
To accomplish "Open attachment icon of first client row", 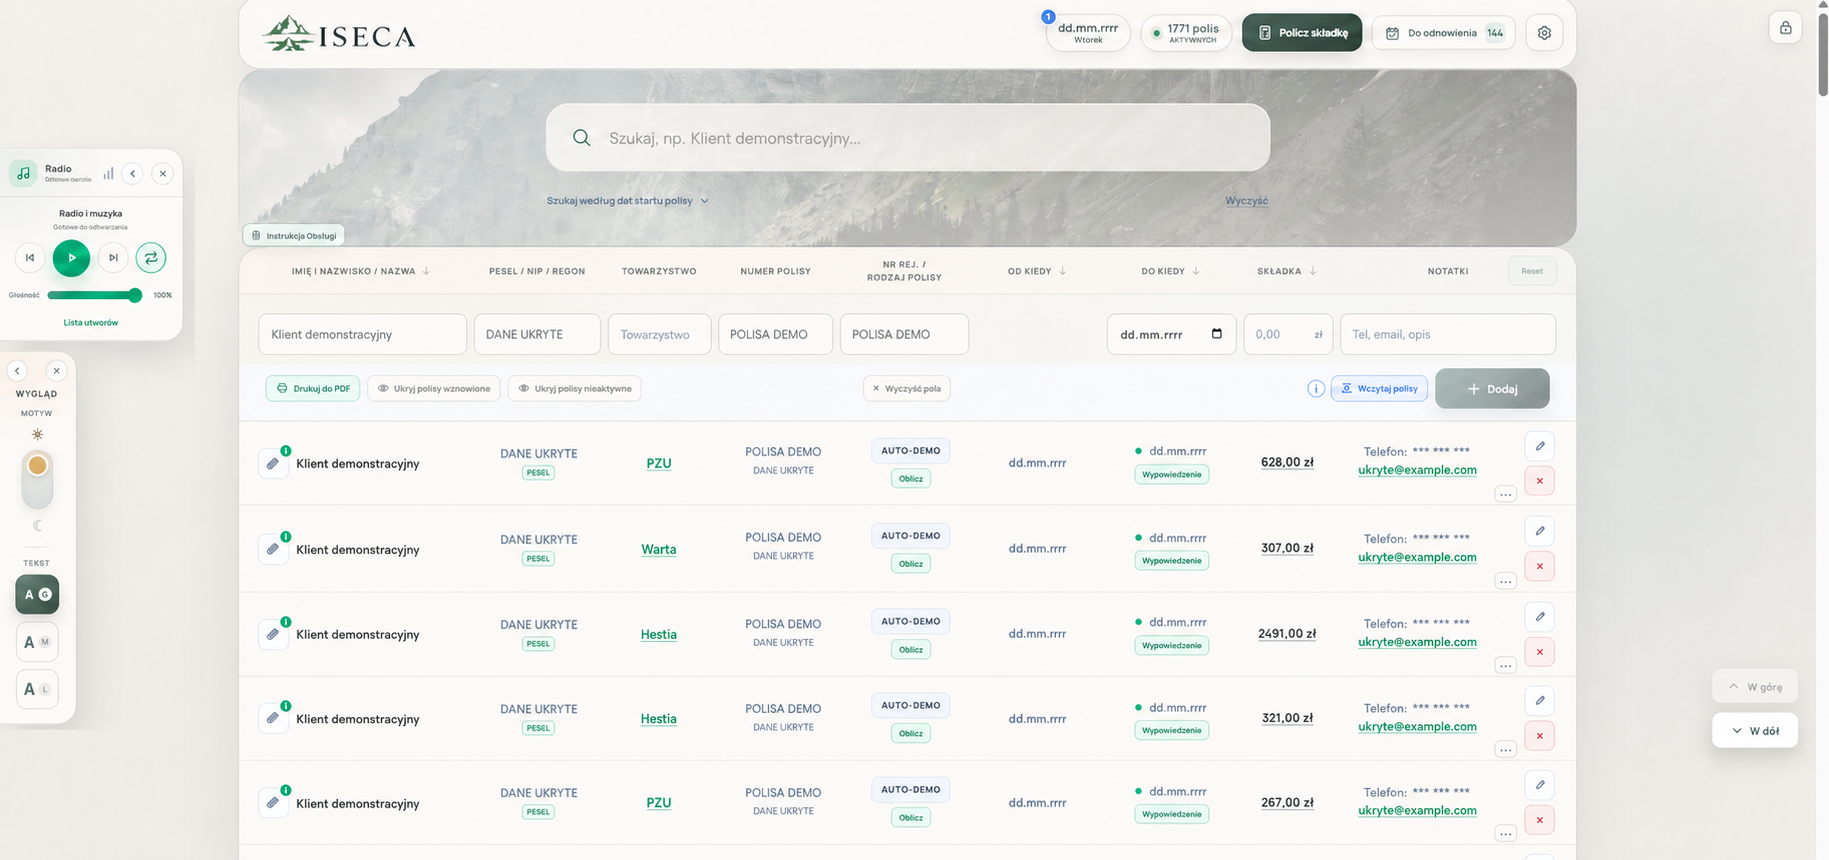I will pos(273,464).
